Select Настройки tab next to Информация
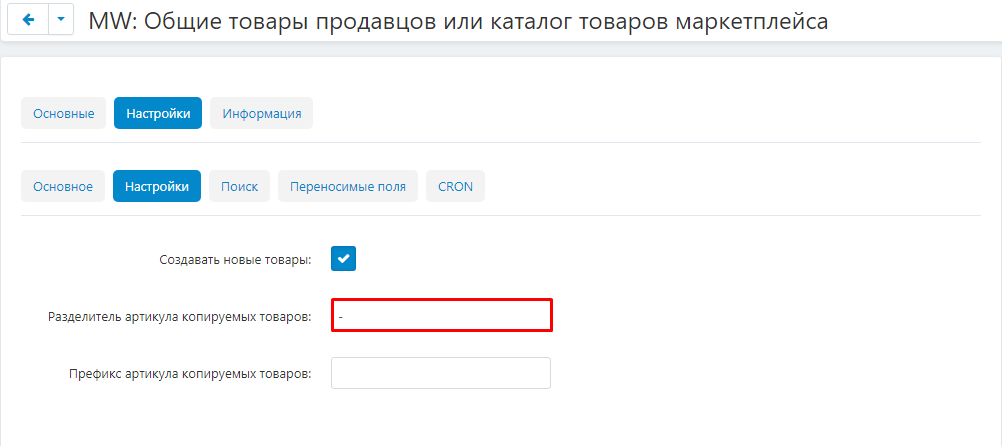 click(x=158, y=113)
